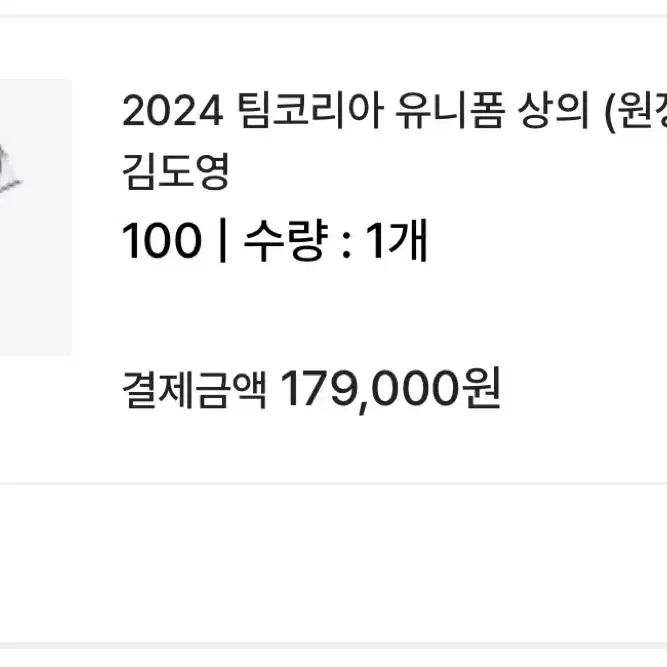Click the 2024 year in product title
667x667 pixels.
173,111
